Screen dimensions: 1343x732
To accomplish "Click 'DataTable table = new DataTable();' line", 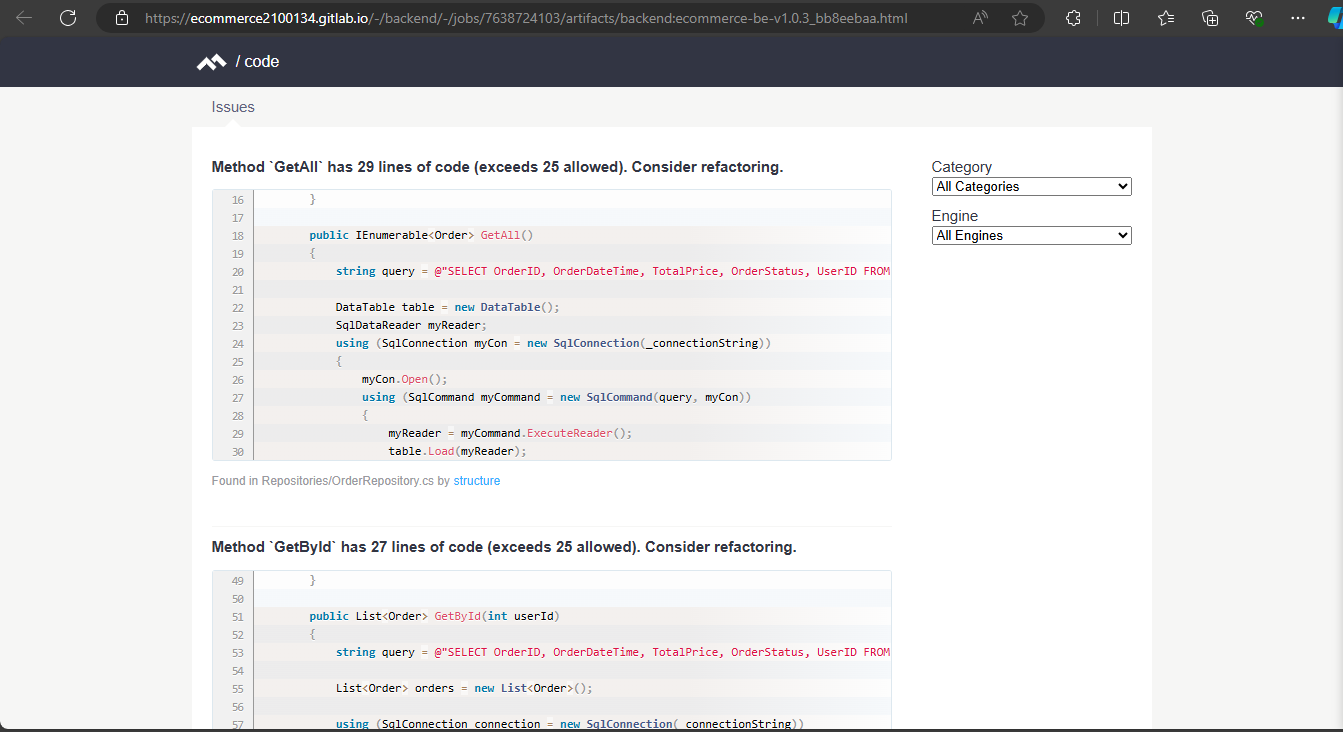I will point(448,307).
